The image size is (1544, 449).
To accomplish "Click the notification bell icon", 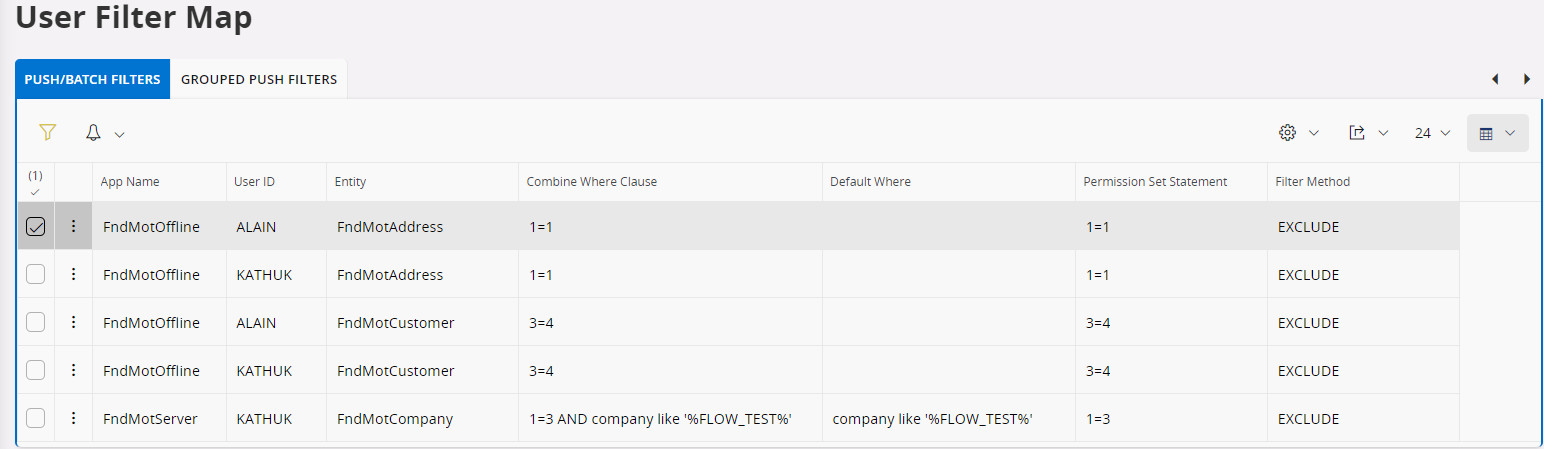I will [x=93, y=133].
